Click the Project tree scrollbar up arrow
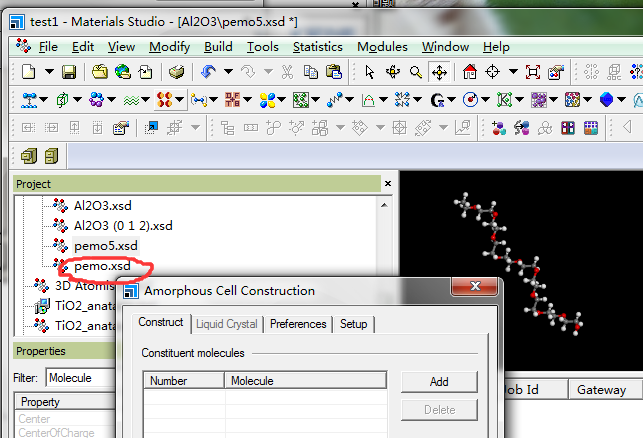The height and width of the screenshot is (438, 643). 384,205
